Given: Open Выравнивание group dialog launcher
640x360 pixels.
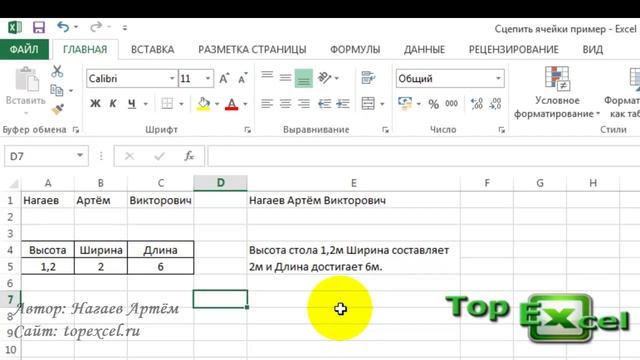Looking at the screenshot, I should click(385, 130).
